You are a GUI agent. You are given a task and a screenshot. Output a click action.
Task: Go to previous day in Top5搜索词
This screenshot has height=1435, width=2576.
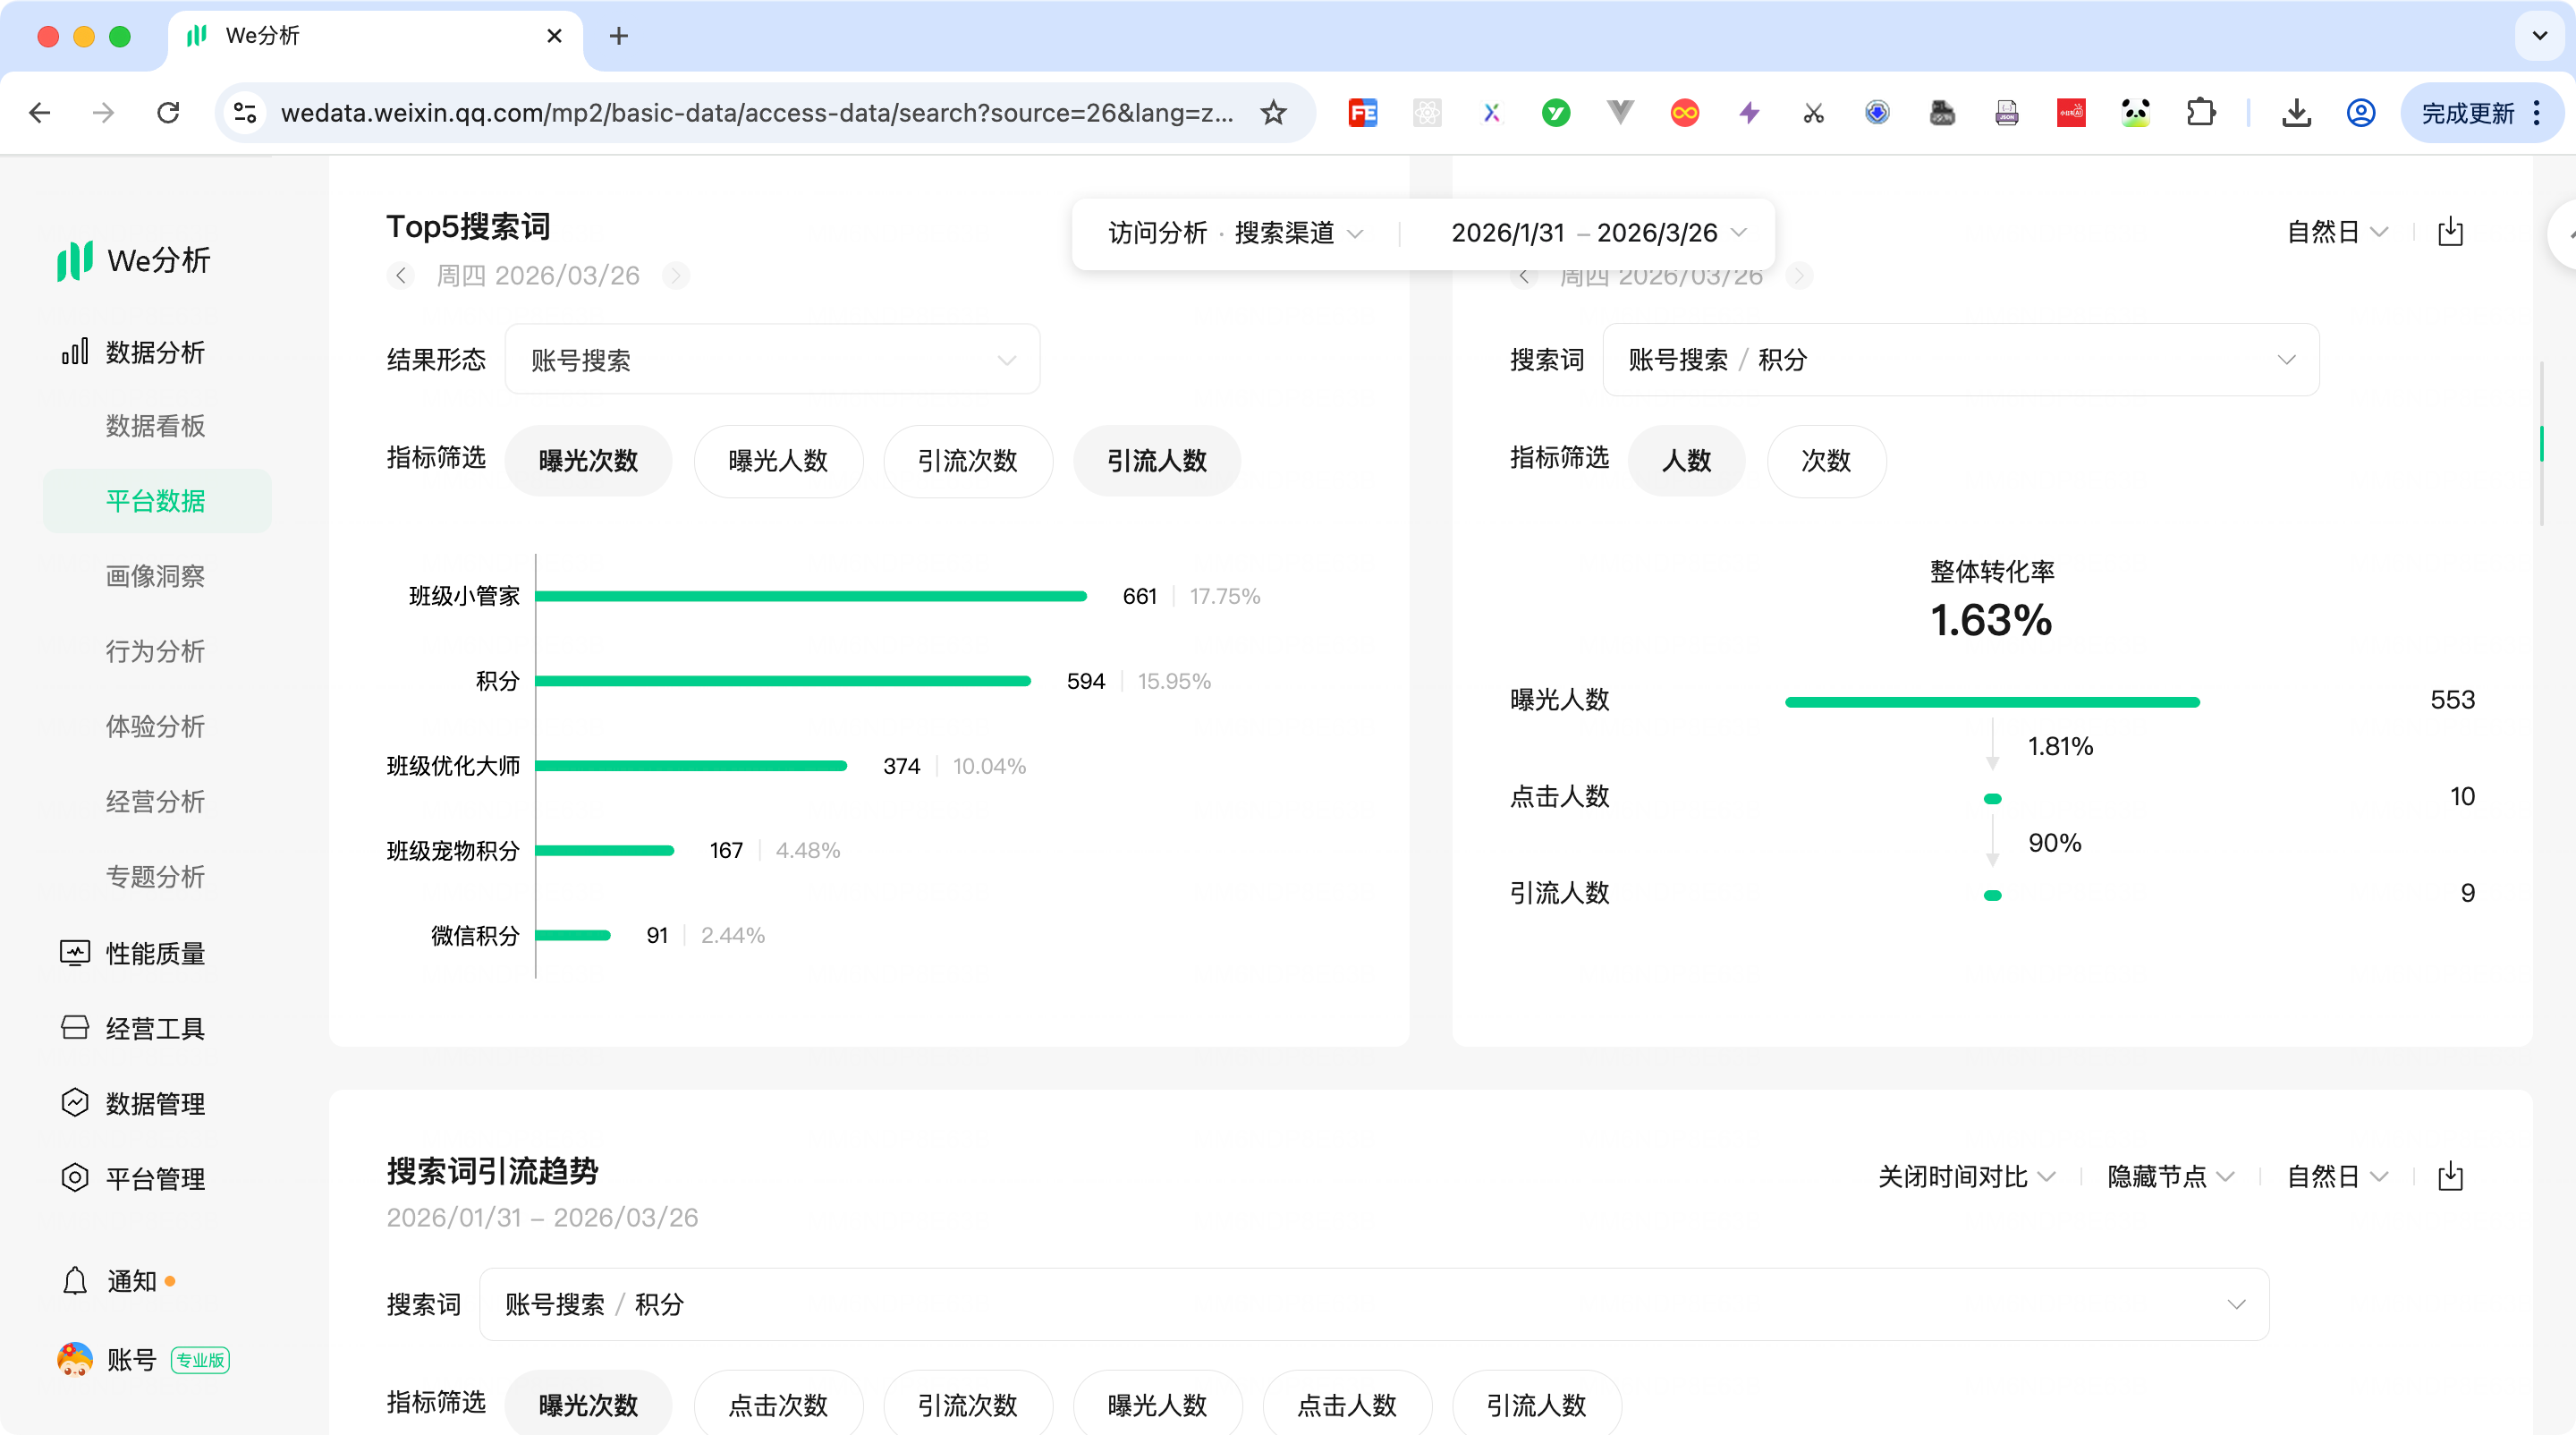(x=401, y=275)
